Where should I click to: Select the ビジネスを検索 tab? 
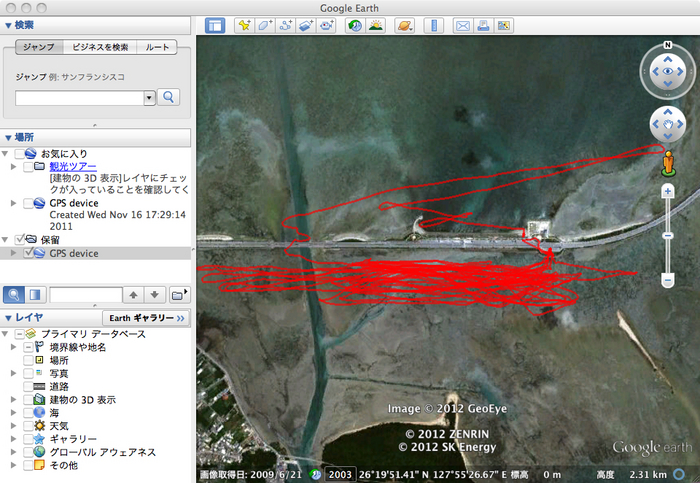(100, 47)
